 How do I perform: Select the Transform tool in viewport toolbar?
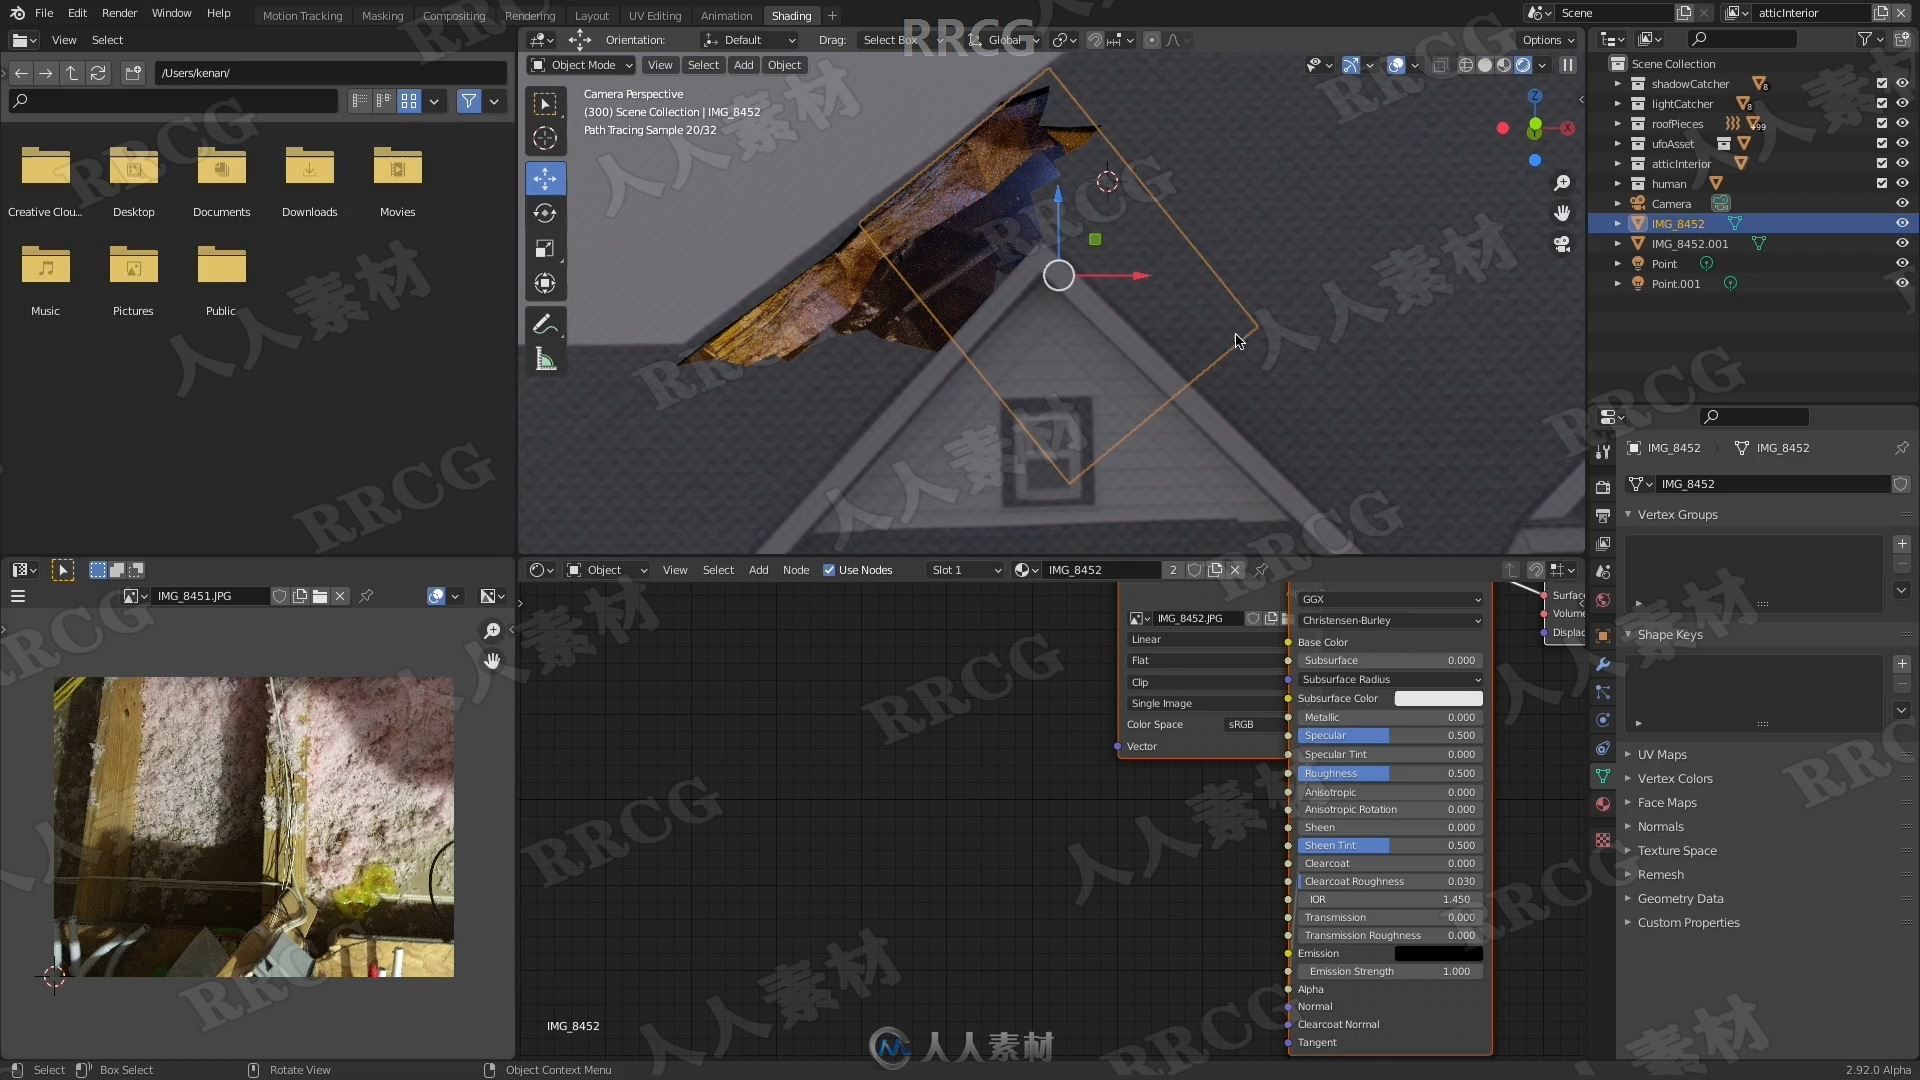[545, 283]
